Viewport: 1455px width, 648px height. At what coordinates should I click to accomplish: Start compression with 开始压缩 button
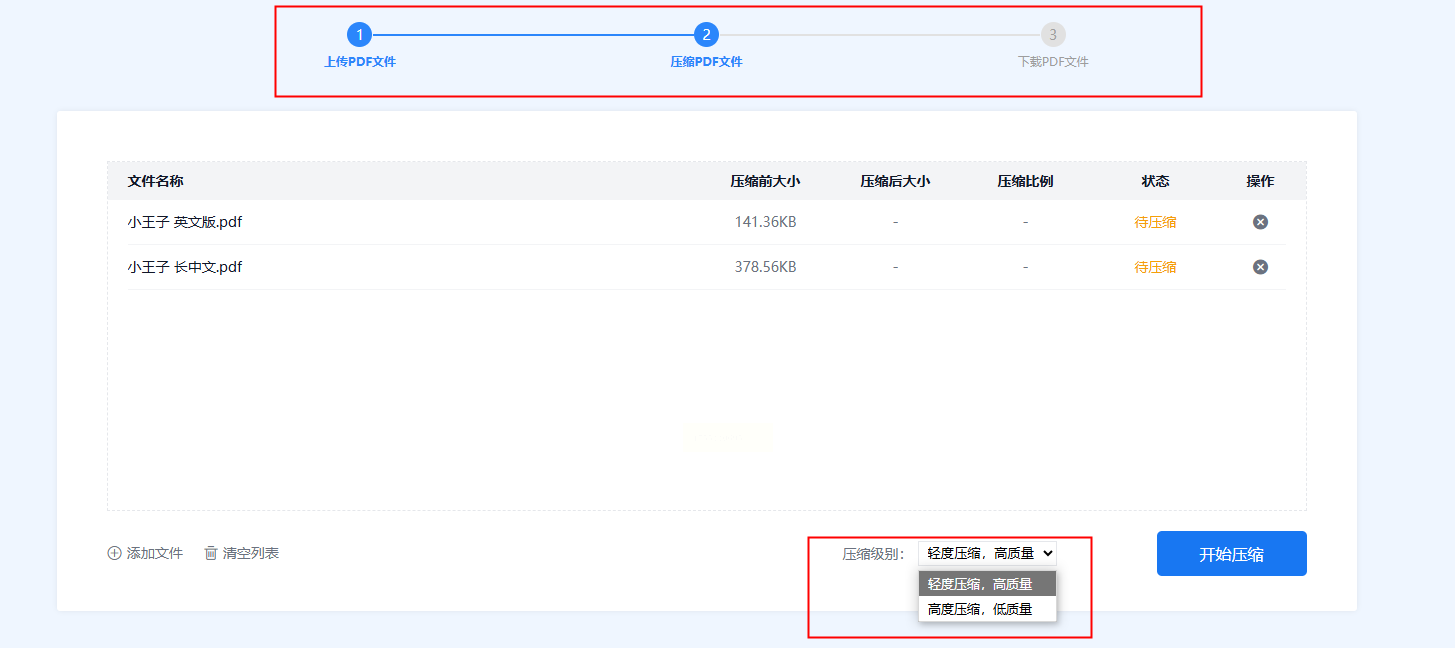[x=1232, y=554]
